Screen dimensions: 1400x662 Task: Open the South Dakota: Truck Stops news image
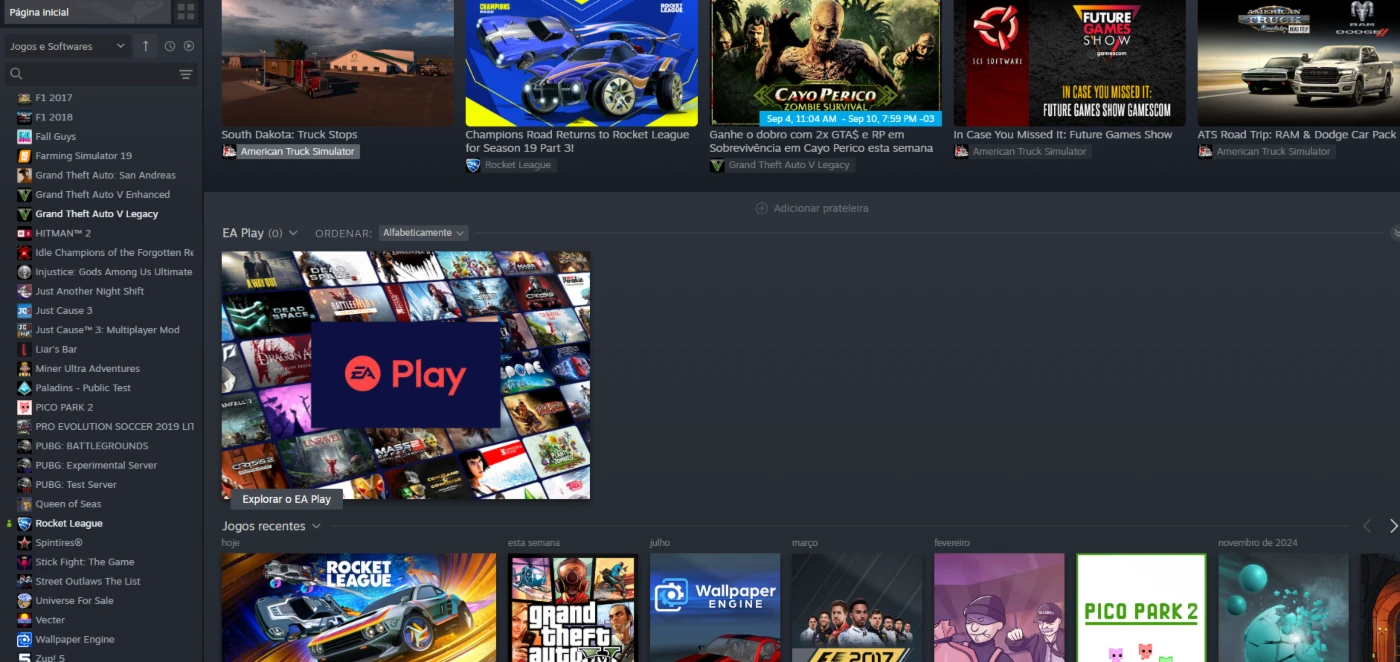337,63
